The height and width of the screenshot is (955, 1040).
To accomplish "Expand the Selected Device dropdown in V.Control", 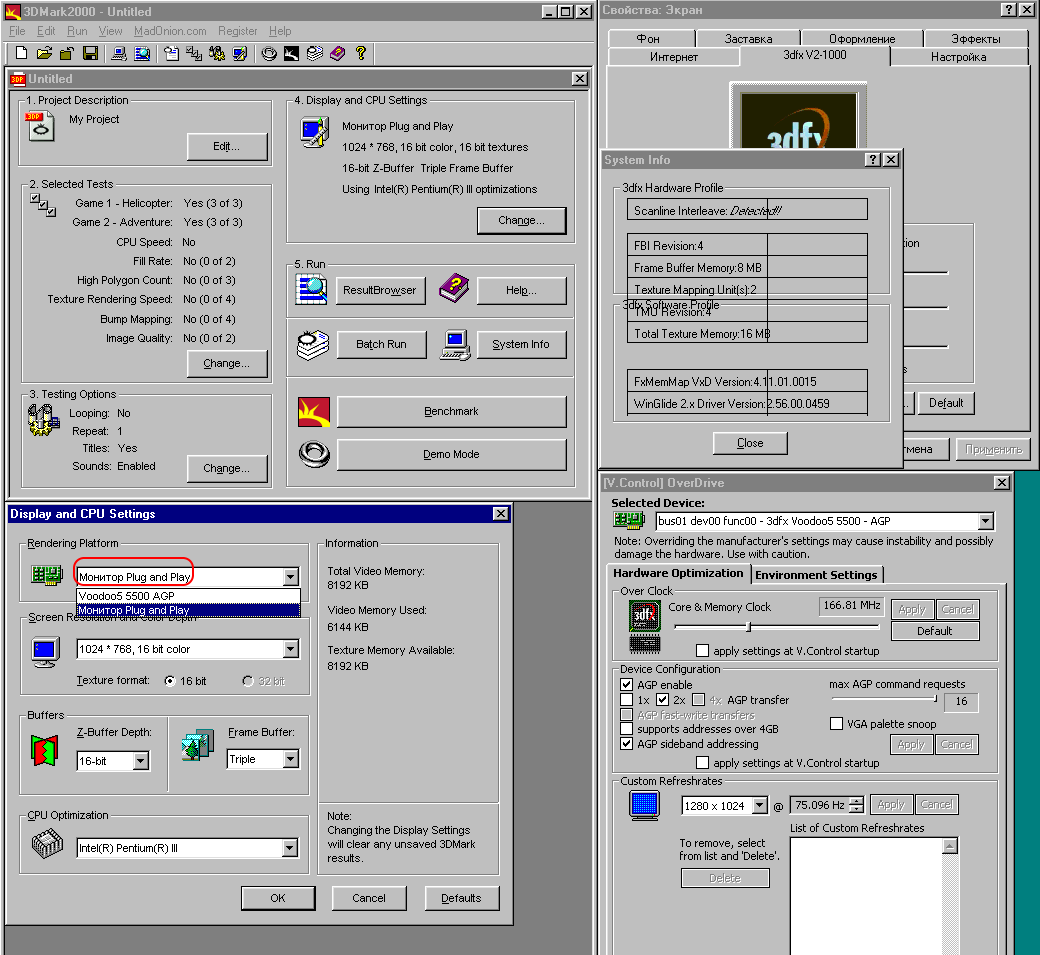I will (x=986, y=521).
